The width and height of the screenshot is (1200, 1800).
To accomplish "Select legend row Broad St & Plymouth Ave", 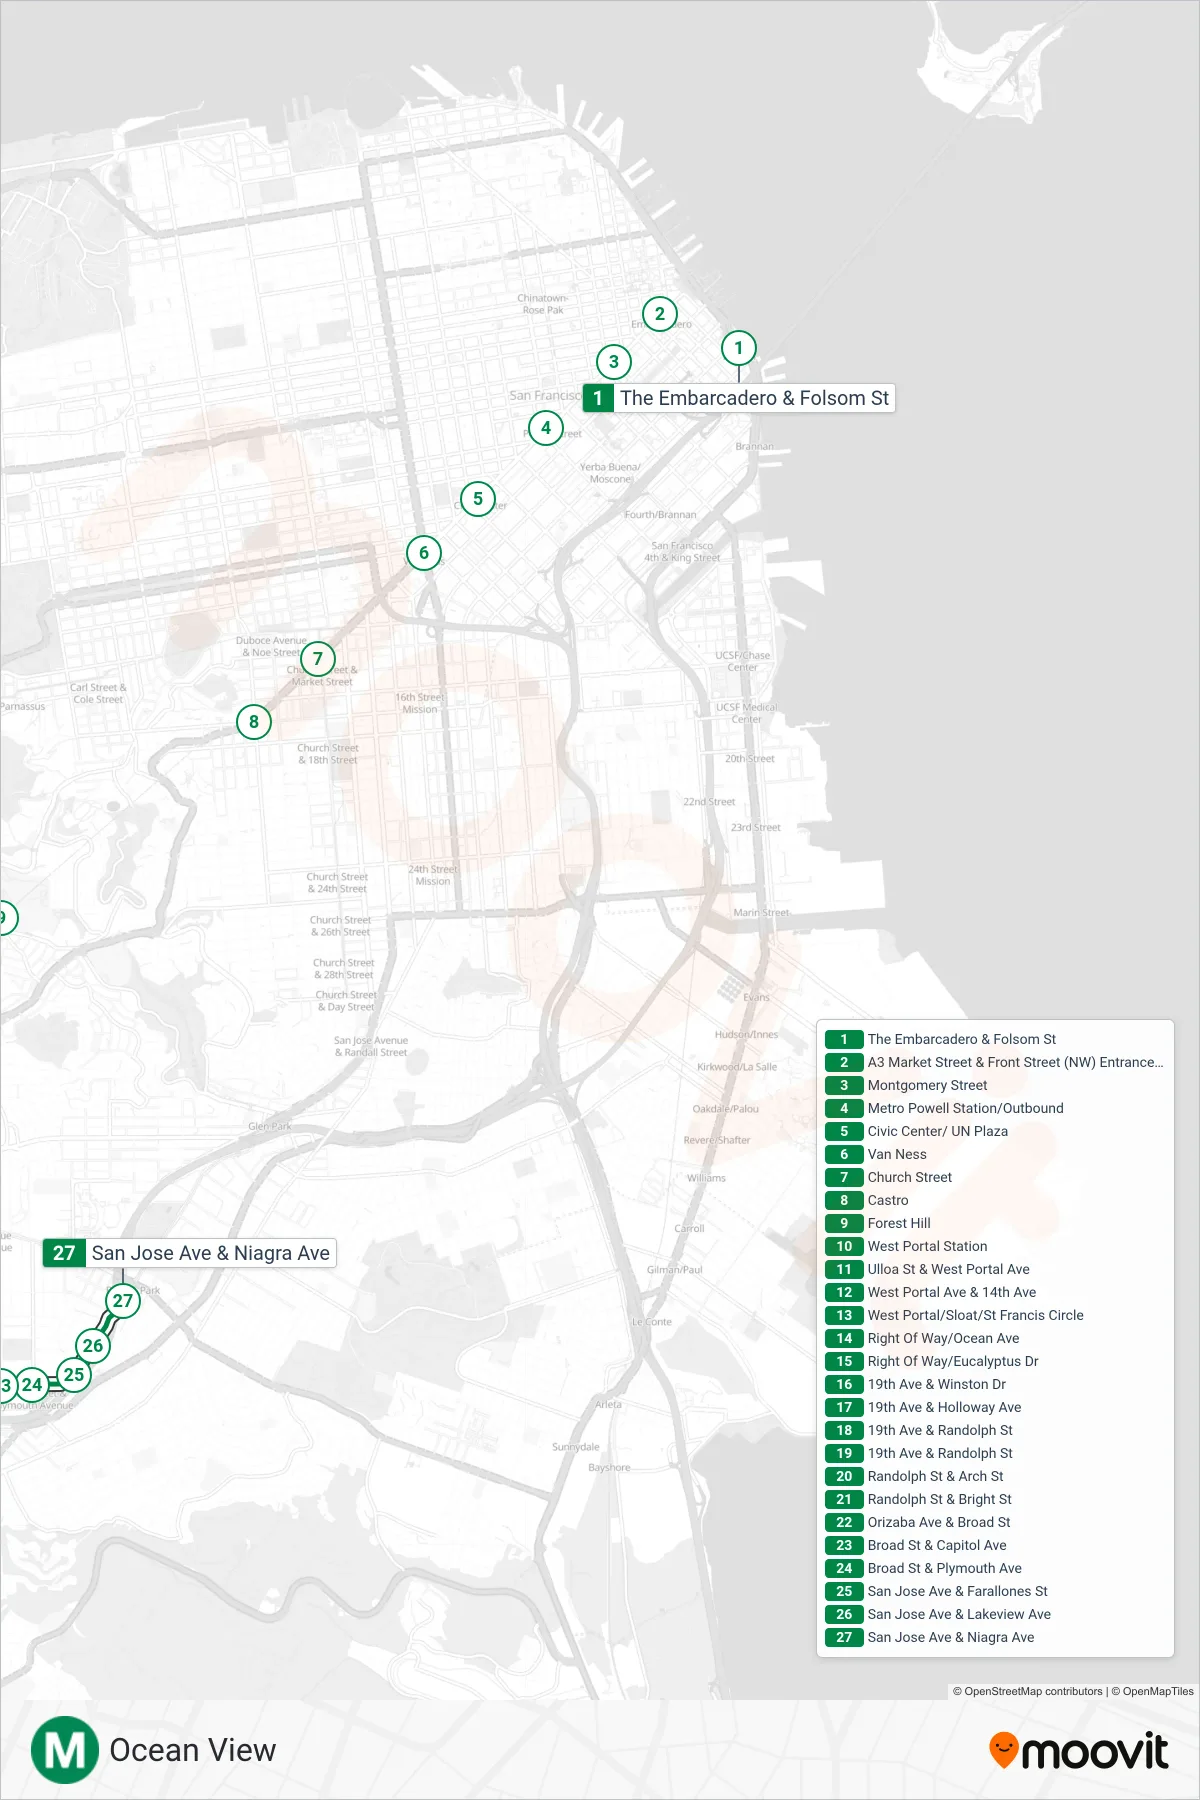I will pos(995,1568).
